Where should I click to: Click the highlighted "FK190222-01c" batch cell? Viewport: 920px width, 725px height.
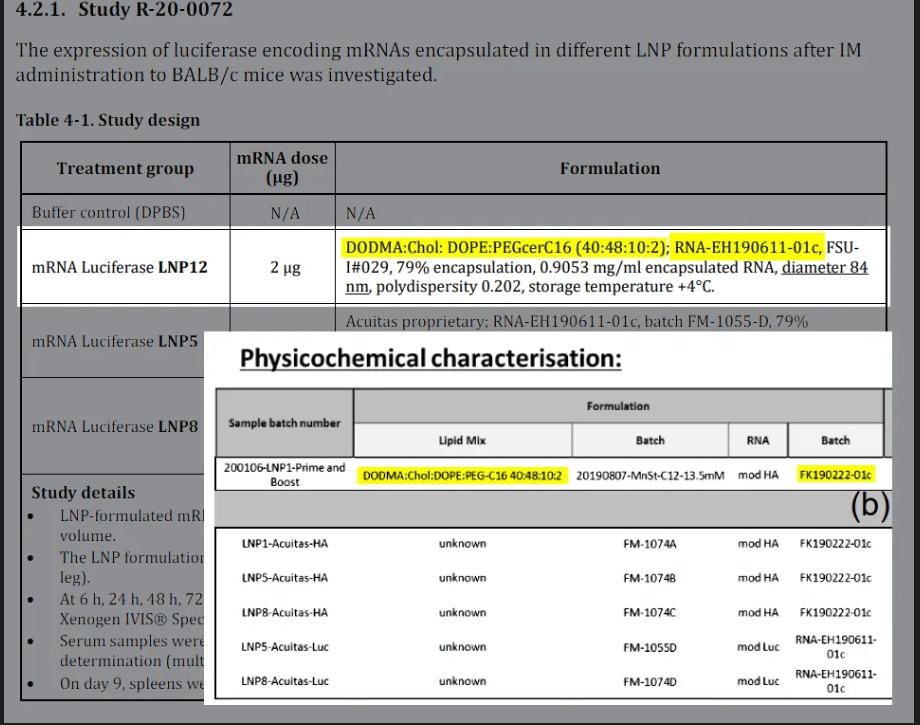point(835,474)
